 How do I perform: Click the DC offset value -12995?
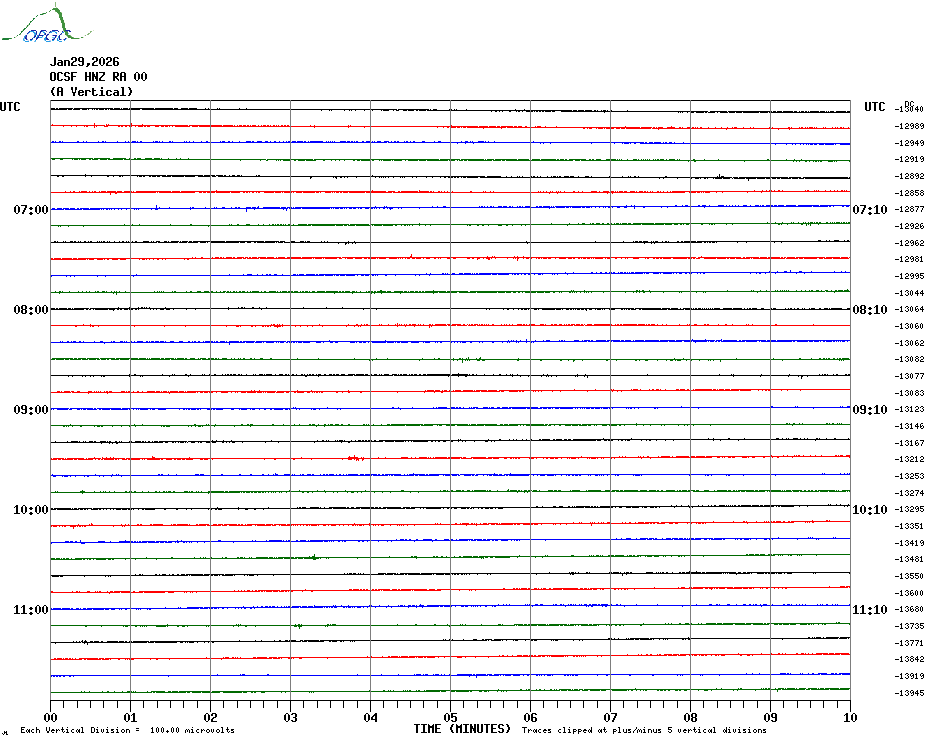click(909, 276)
